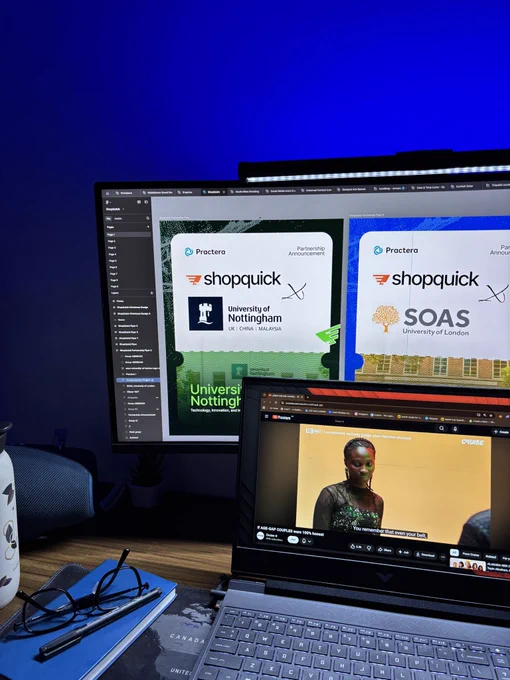Select the Partnership Announcement layer

tap(141, 415)
